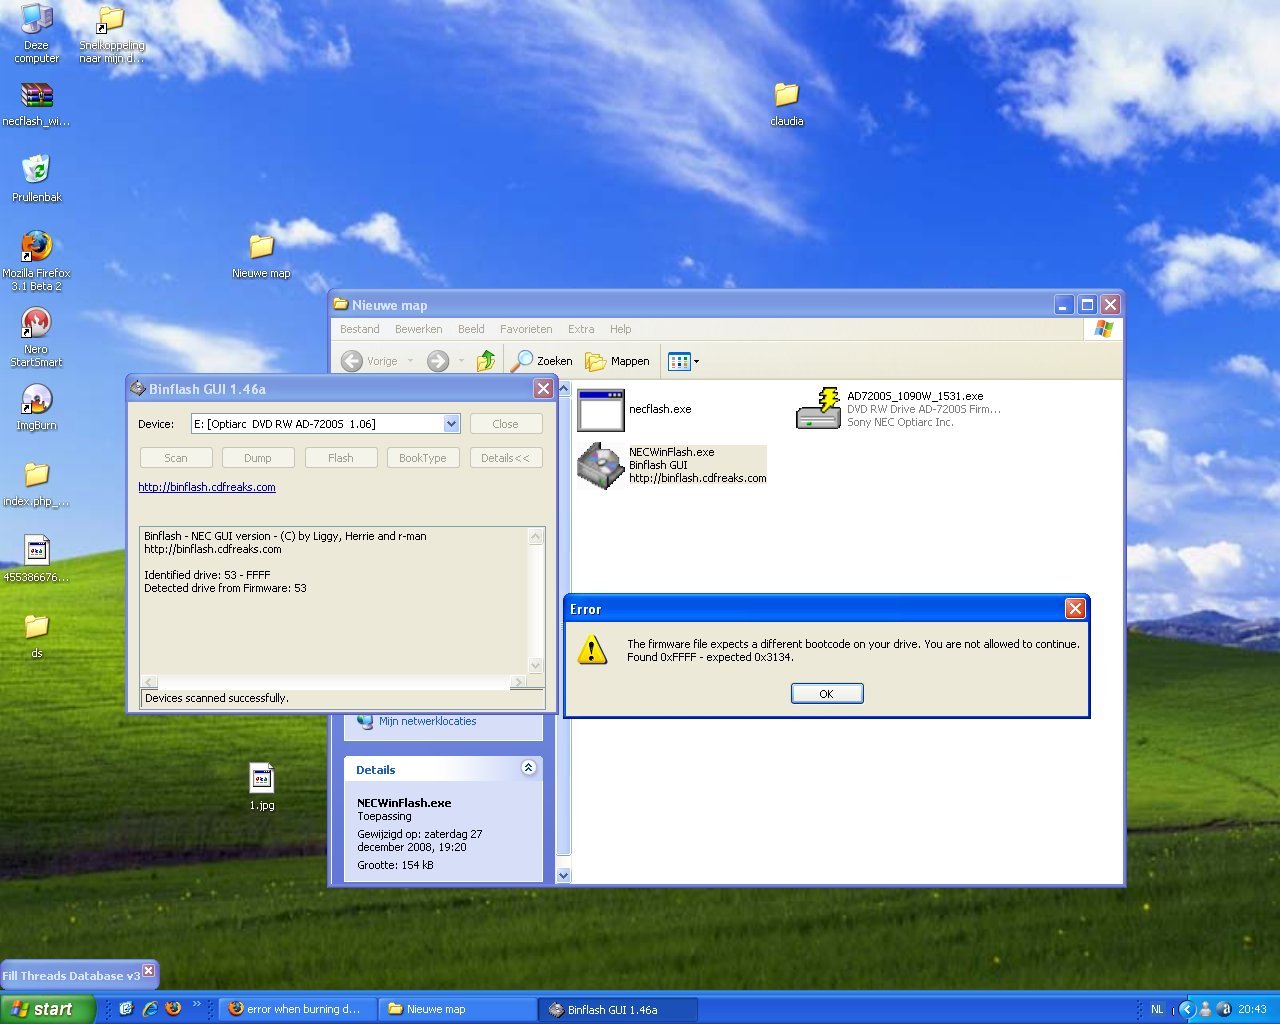Viewport: 1280px width, 1024px height.
Task: Select the ds folder on desktop
Action: point(36,636)
